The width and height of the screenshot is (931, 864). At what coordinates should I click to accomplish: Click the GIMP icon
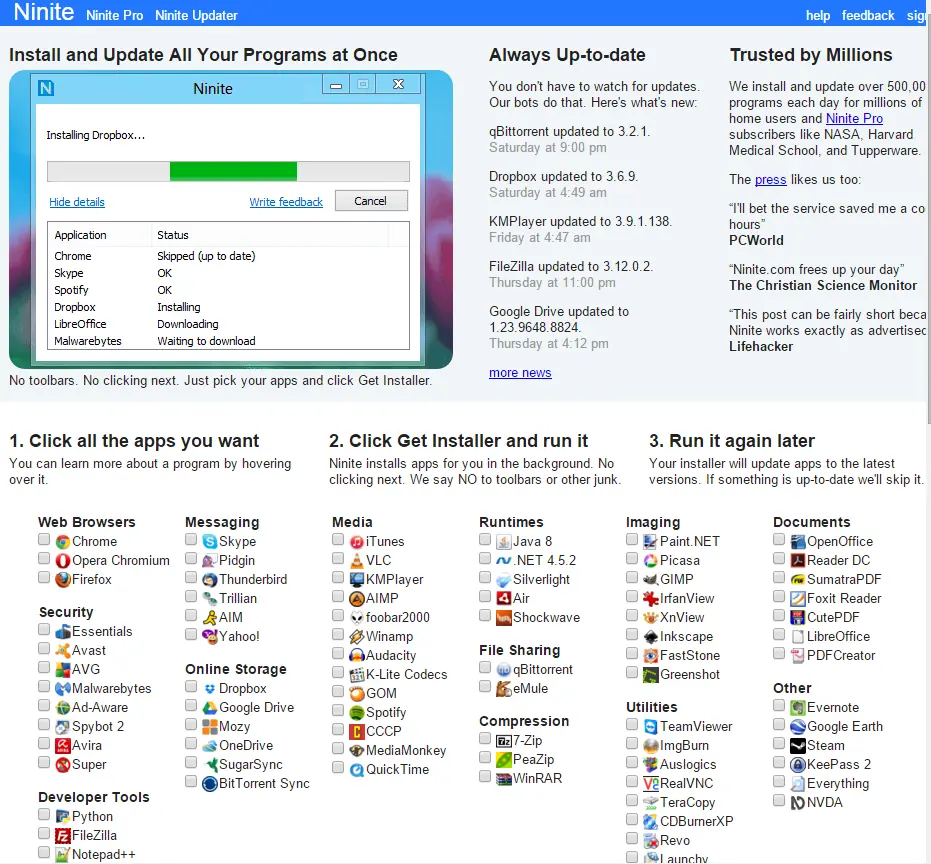tap(651, 580)
